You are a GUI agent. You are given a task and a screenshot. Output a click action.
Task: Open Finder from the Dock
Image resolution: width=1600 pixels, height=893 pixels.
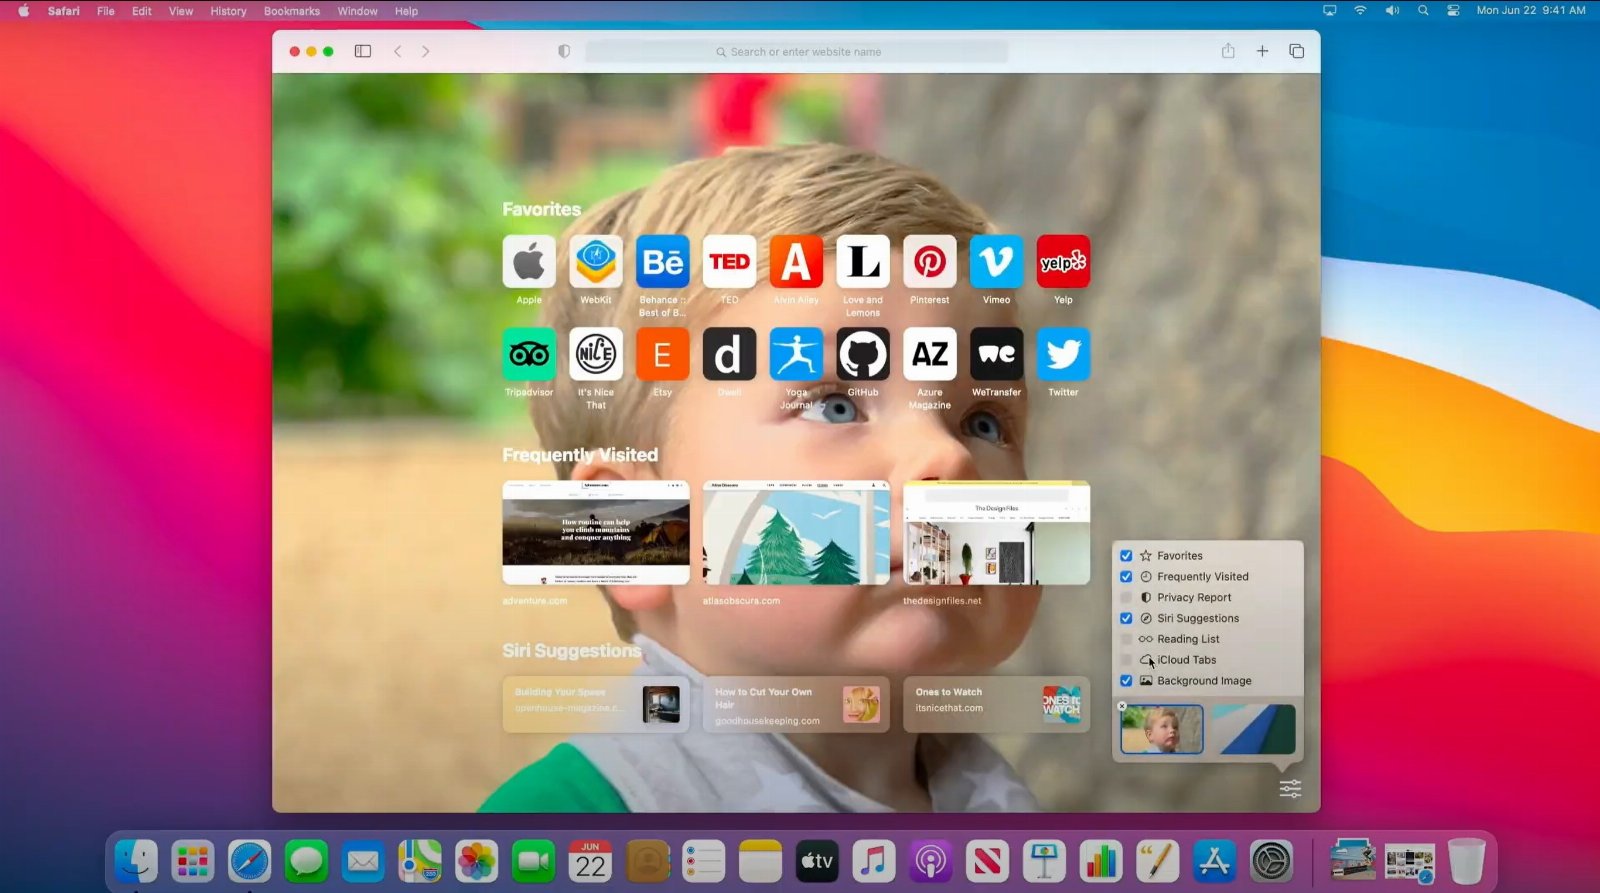[136, 861]
